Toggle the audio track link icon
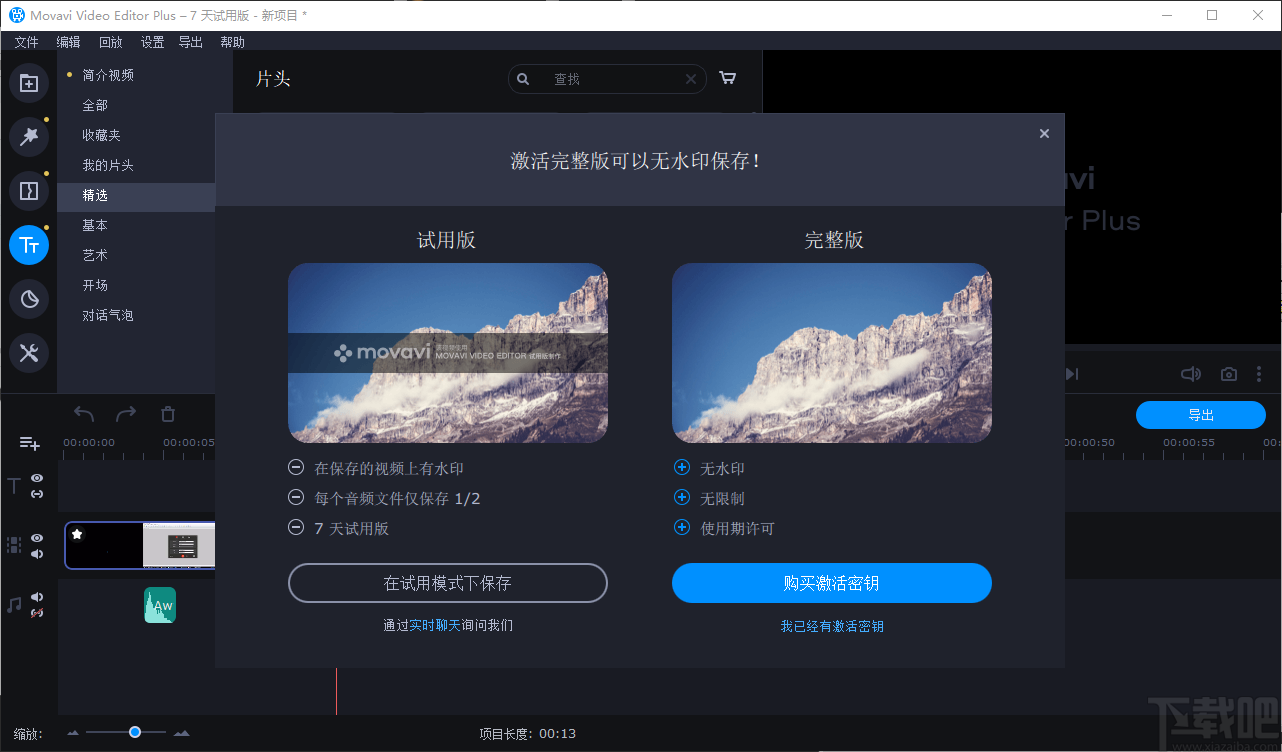The width and height of the screenshot is (1282, 752). coord(37,613)
